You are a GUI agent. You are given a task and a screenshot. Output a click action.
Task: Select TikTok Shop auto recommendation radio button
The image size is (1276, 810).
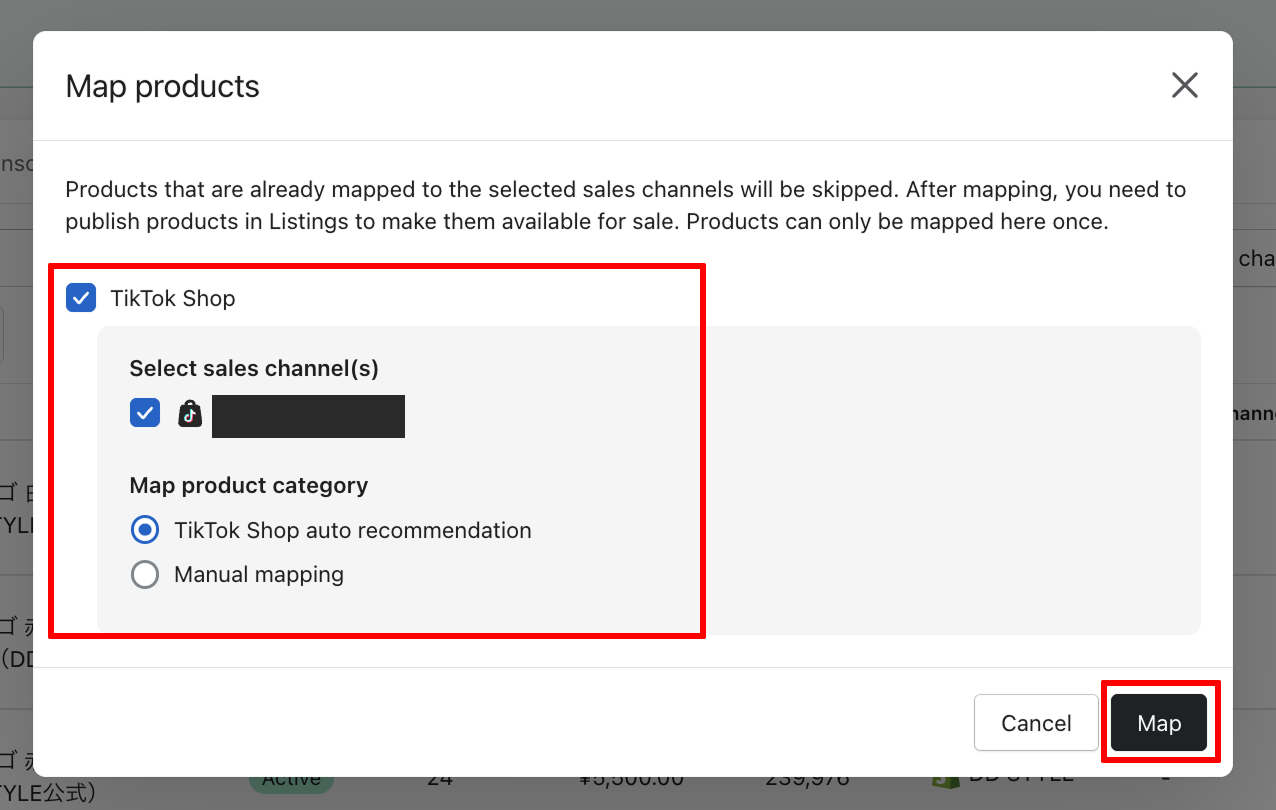click(145, 530)
